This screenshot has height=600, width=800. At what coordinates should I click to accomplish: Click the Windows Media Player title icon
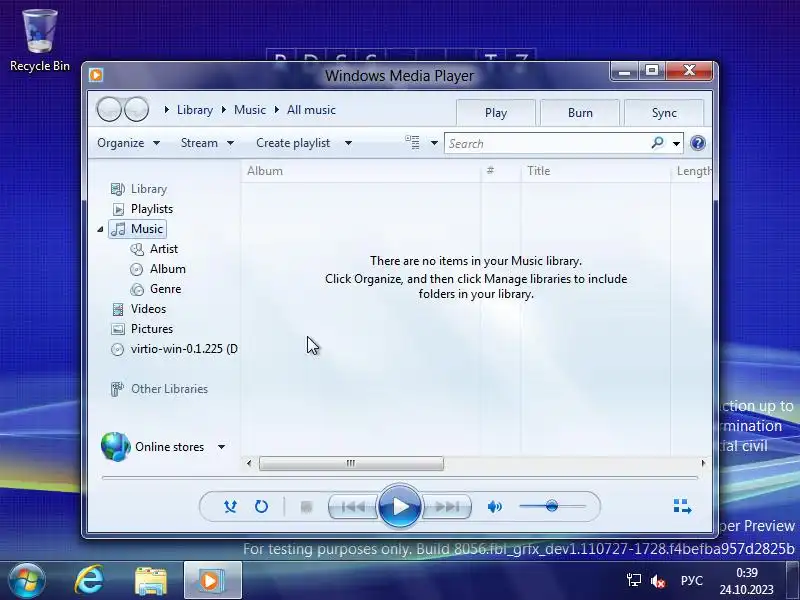click(96, 75)
